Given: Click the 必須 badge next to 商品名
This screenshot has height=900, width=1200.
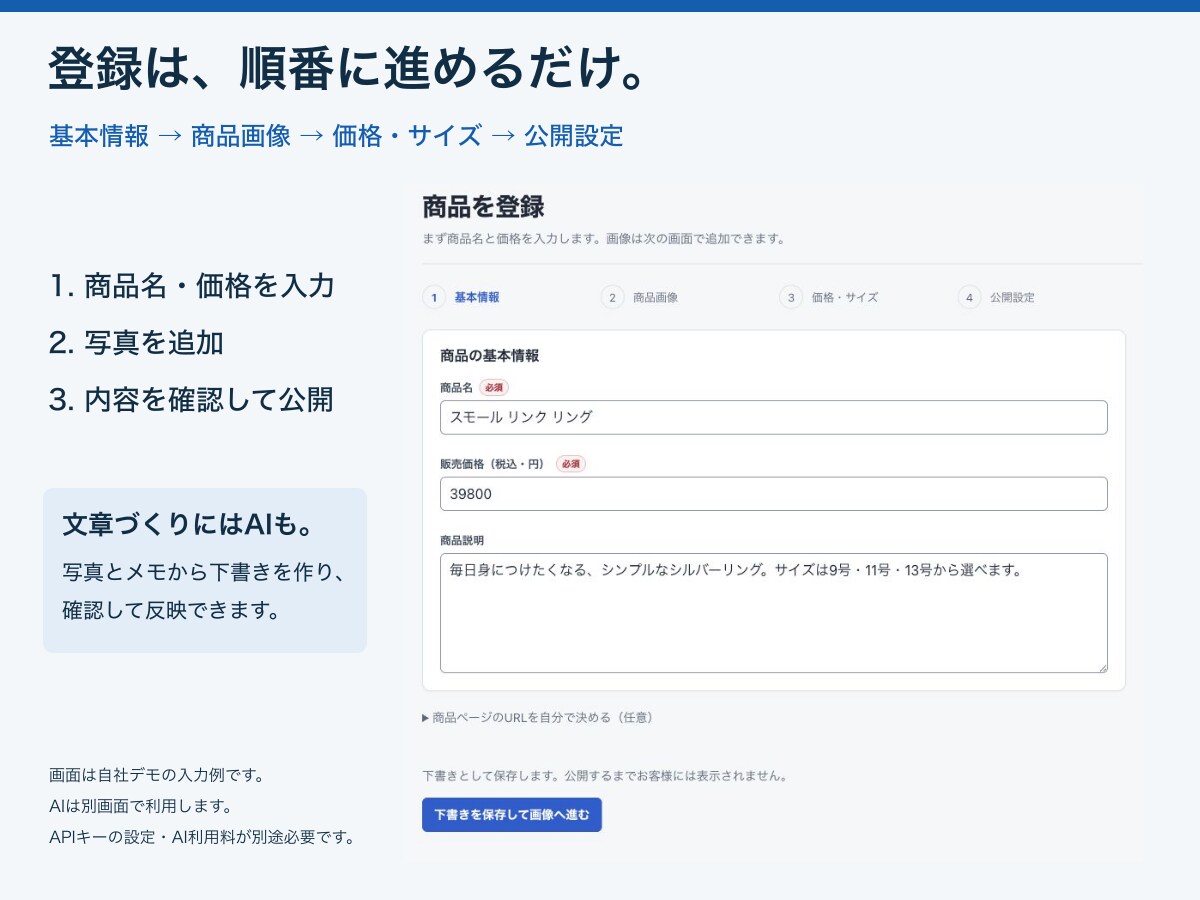Looking at the screenshot, I should 495,387.
